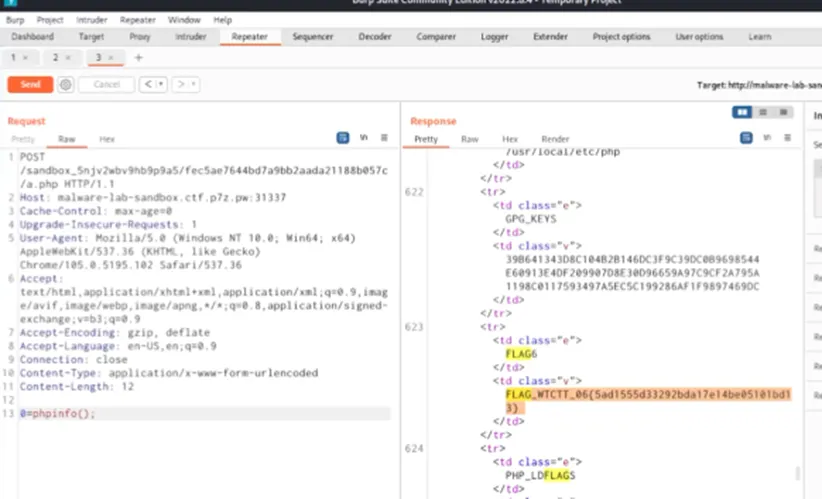Click the FLAG6 cell text in response
This screenshot has width=822, height=499.
(521, 354)
